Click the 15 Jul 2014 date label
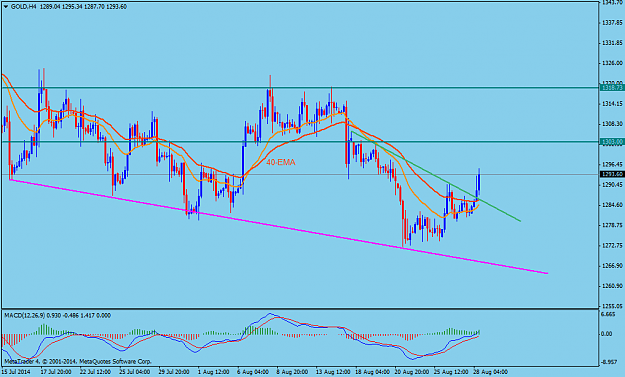 (x=17, y=372)
